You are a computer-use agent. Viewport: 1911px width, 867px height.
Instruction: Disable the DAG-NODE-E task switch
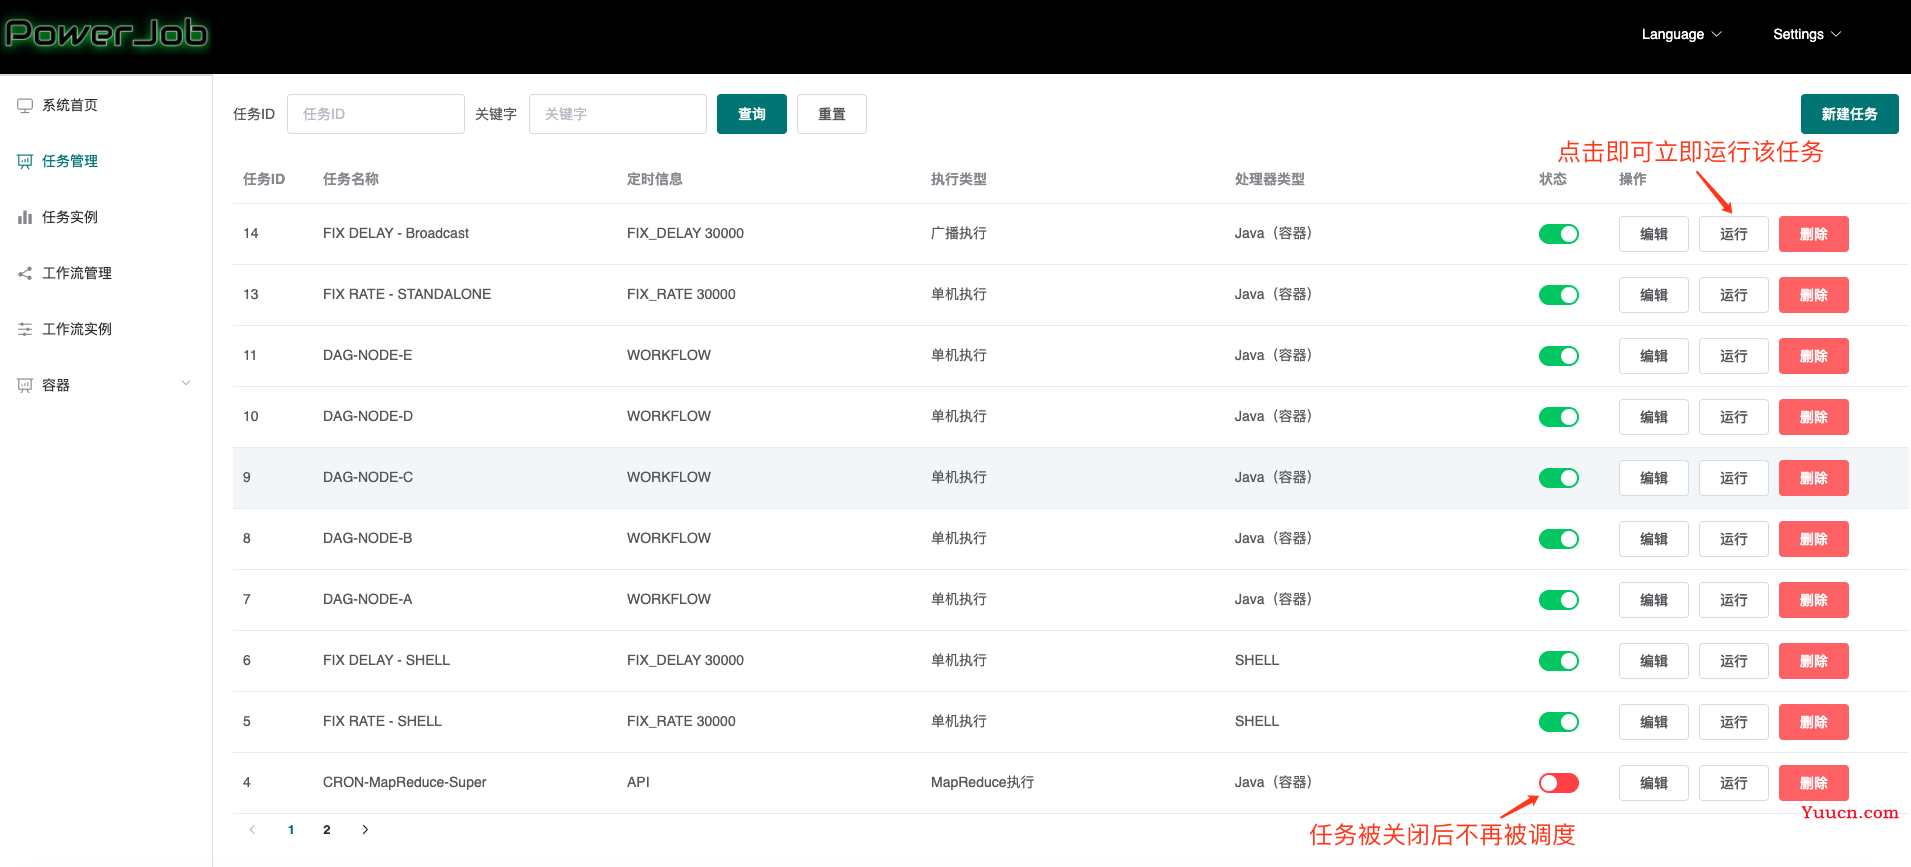click(1559, 356)
